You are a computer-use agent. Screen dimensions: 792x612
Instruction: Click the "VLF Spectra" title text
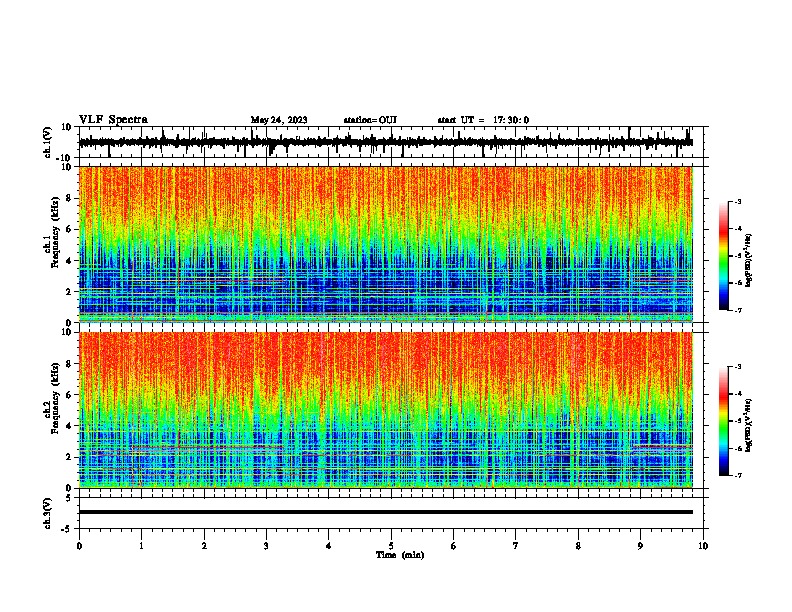[x=113, y=120]
